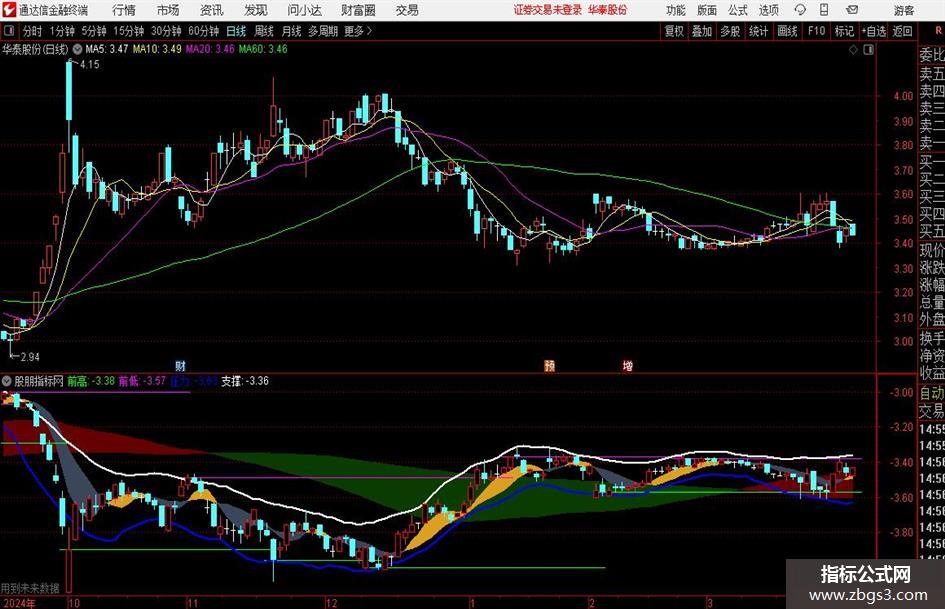Screen dimensions: 945x609
Task: Click the 增 event marker on chart
Action: (x=627, y=365)
